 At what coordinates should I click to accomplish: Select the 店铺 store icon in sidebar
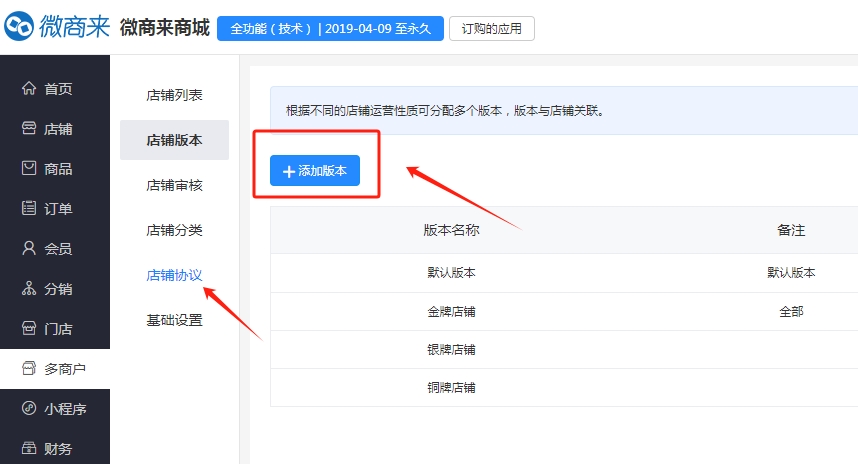[29, 129]
